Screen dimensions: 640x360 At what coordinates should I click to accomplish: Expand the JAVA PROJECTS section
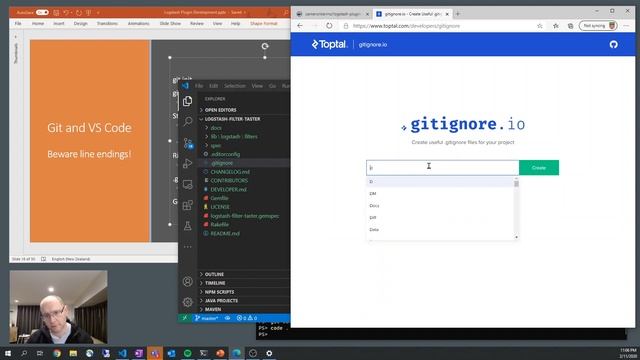(x=221, y=300)
